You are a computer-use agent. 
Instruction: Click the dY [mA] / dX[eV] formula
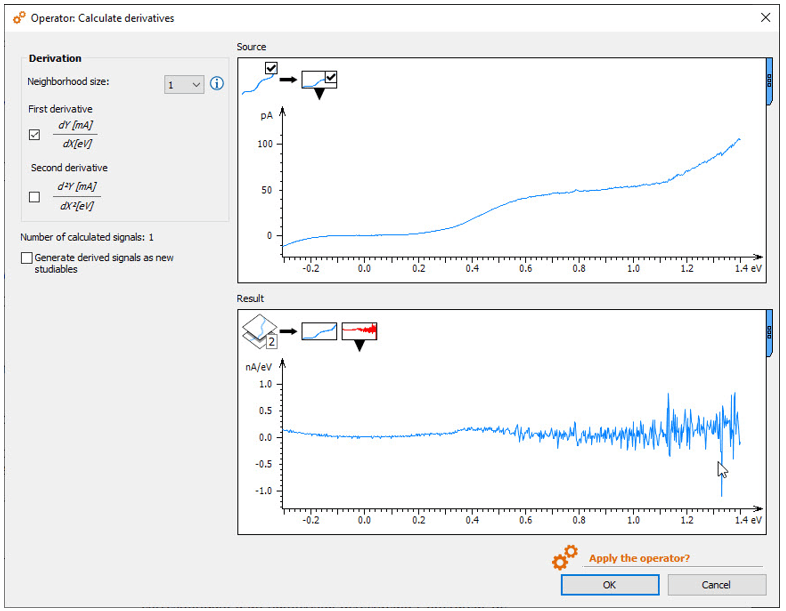(76, 134)
